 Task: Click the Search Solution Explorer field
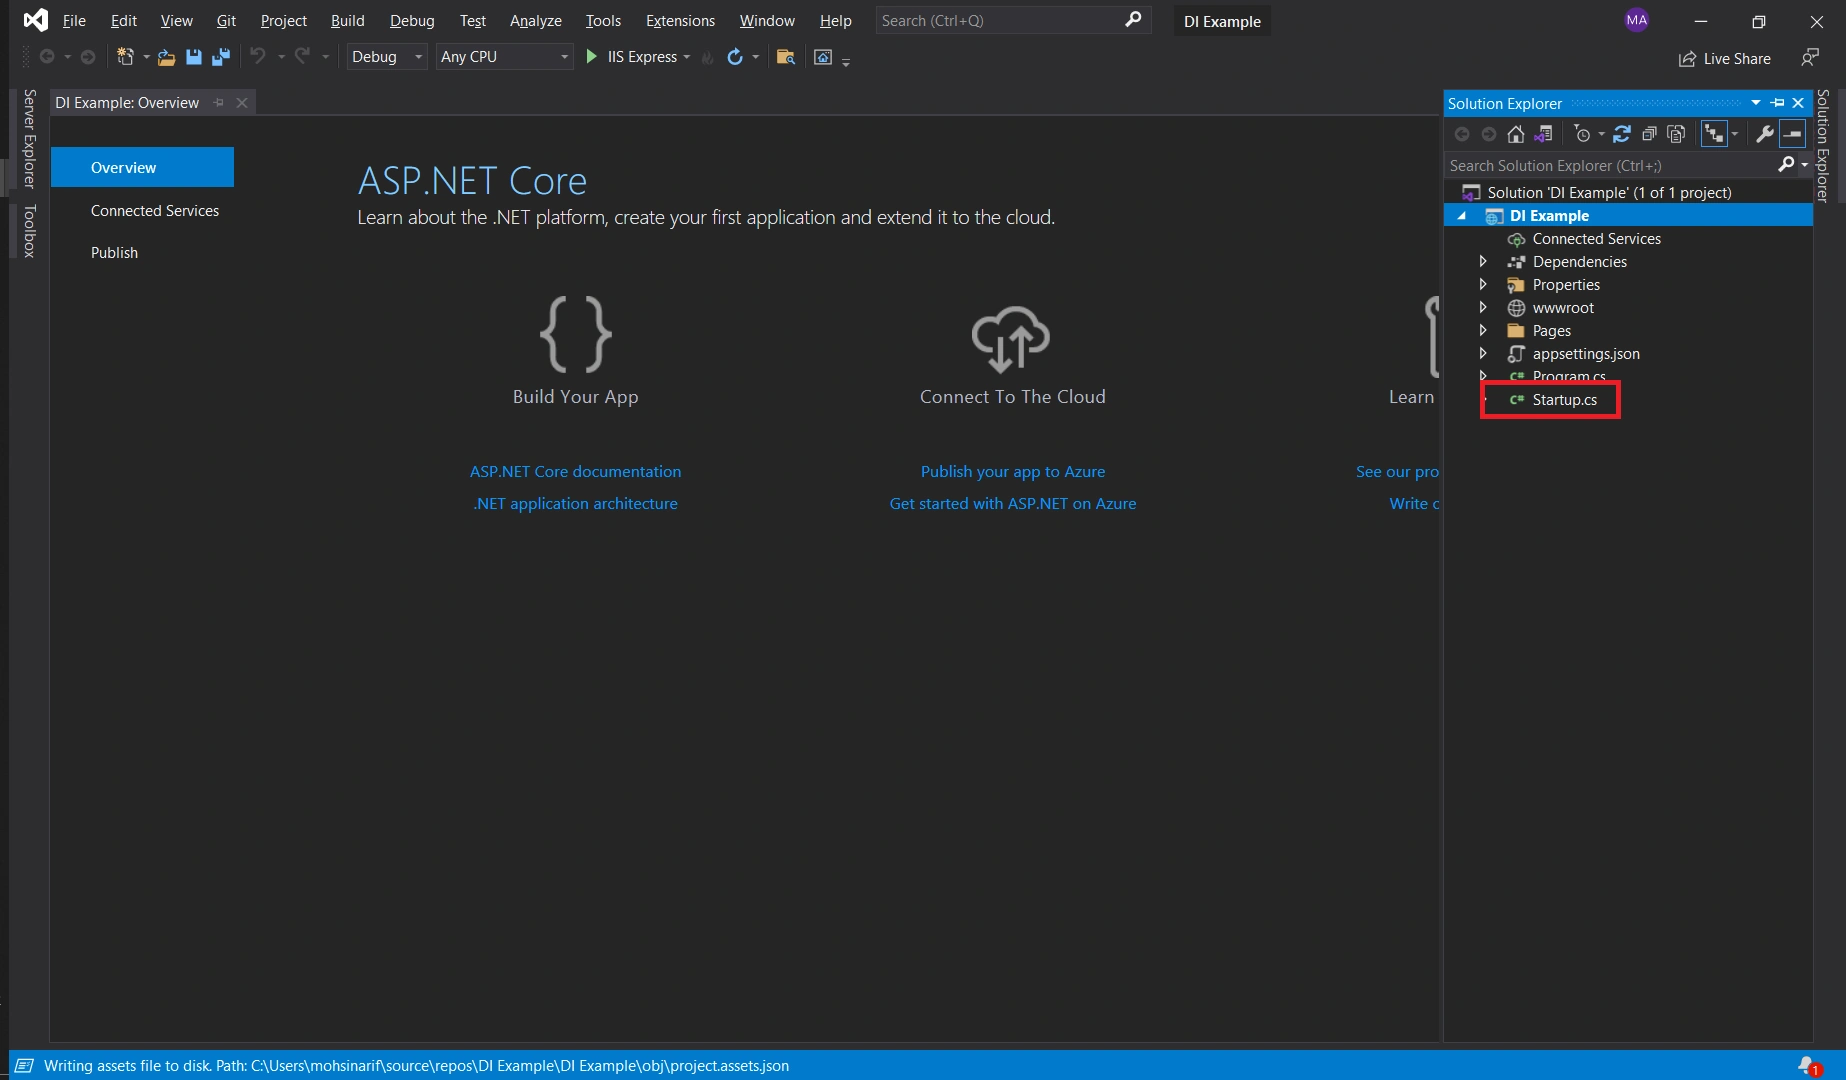coord(1610,165)
